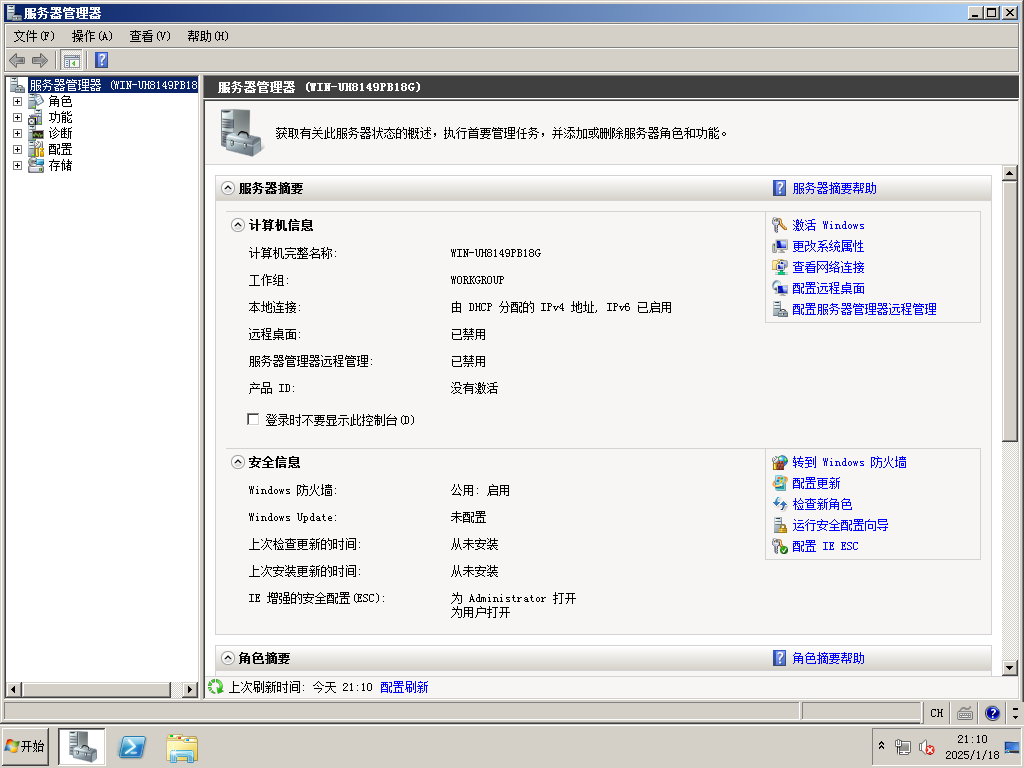Click the language bar keyboard icon
This screenshot has height=768, width=1024.
(x=965, y=713)
